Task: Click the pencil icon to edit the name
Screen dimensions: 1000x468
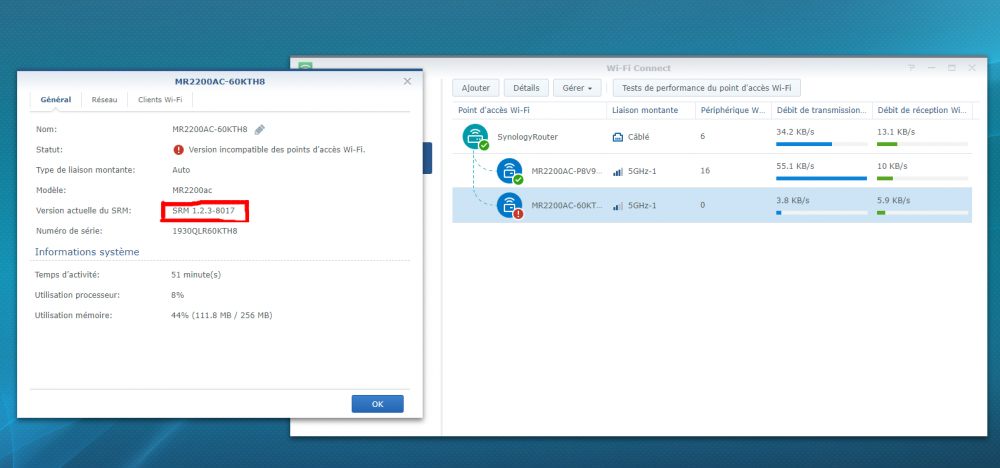Action: click(260, 129)
